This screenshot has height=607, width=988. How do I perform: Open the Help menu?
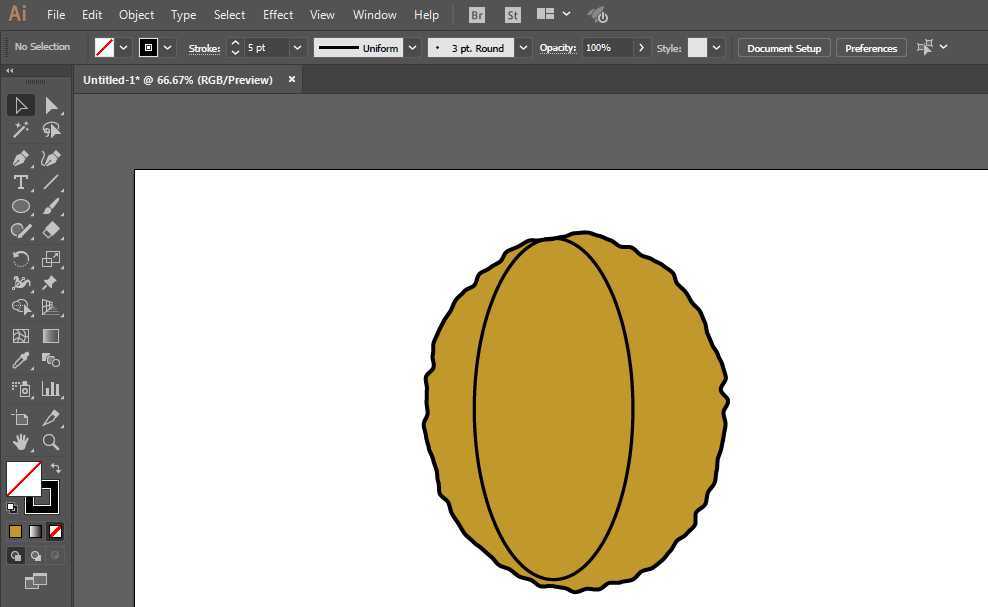426,14
